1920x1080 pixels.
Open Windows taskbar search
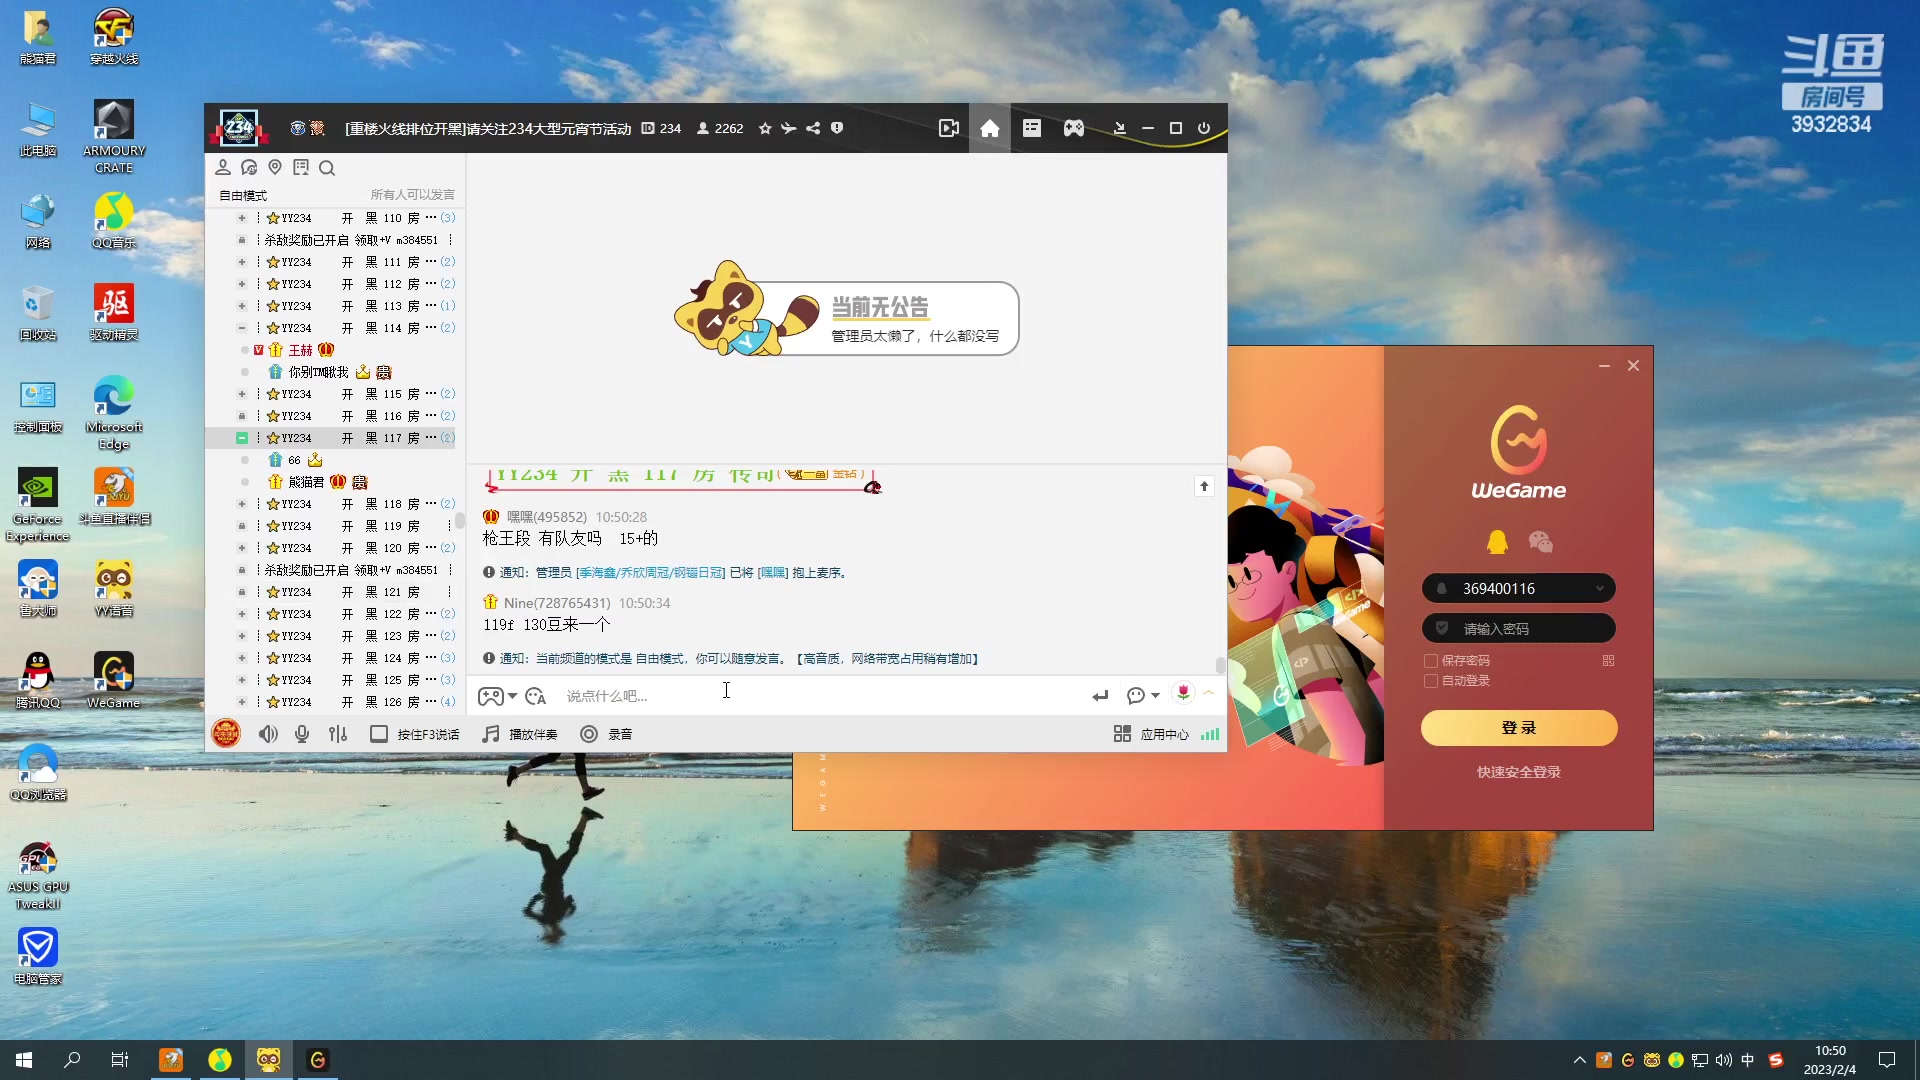tap(72, 1060)
